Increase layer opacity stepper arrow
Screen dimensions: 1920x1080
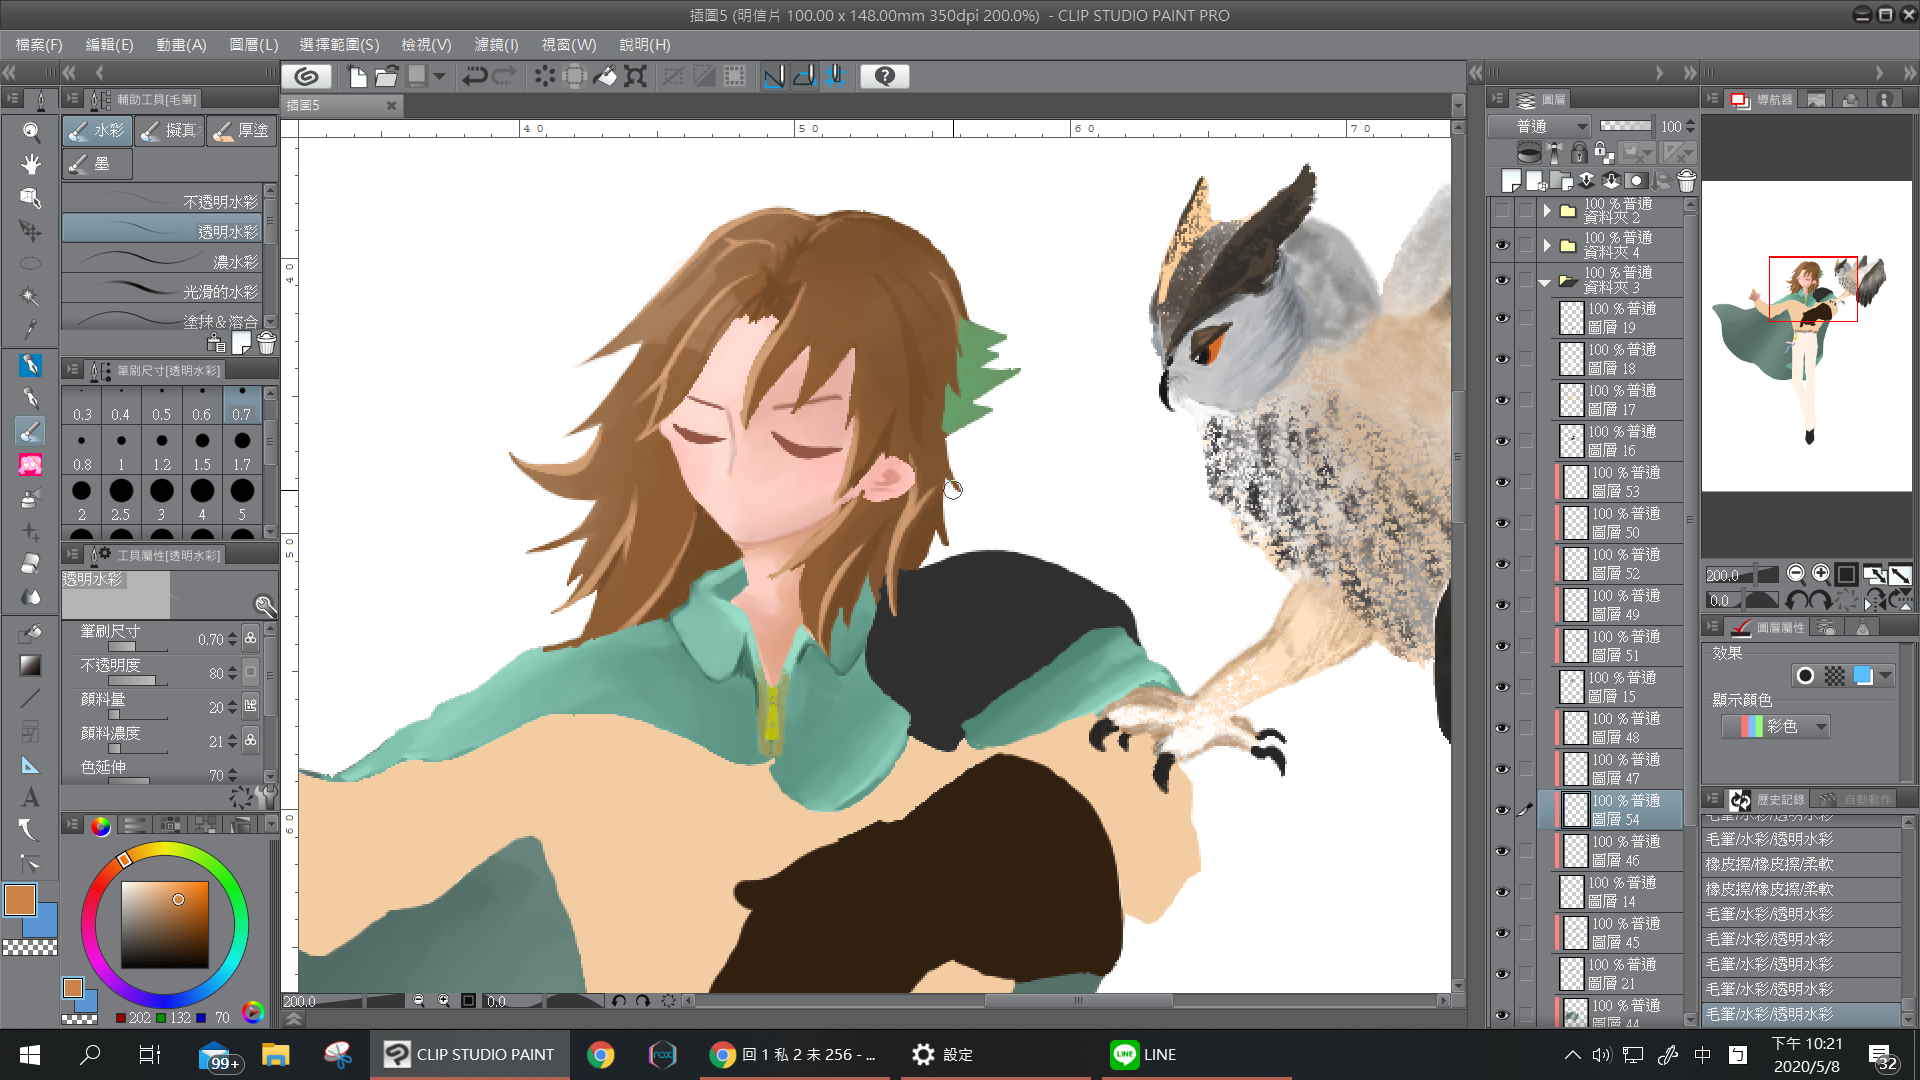coord(1690,122)
